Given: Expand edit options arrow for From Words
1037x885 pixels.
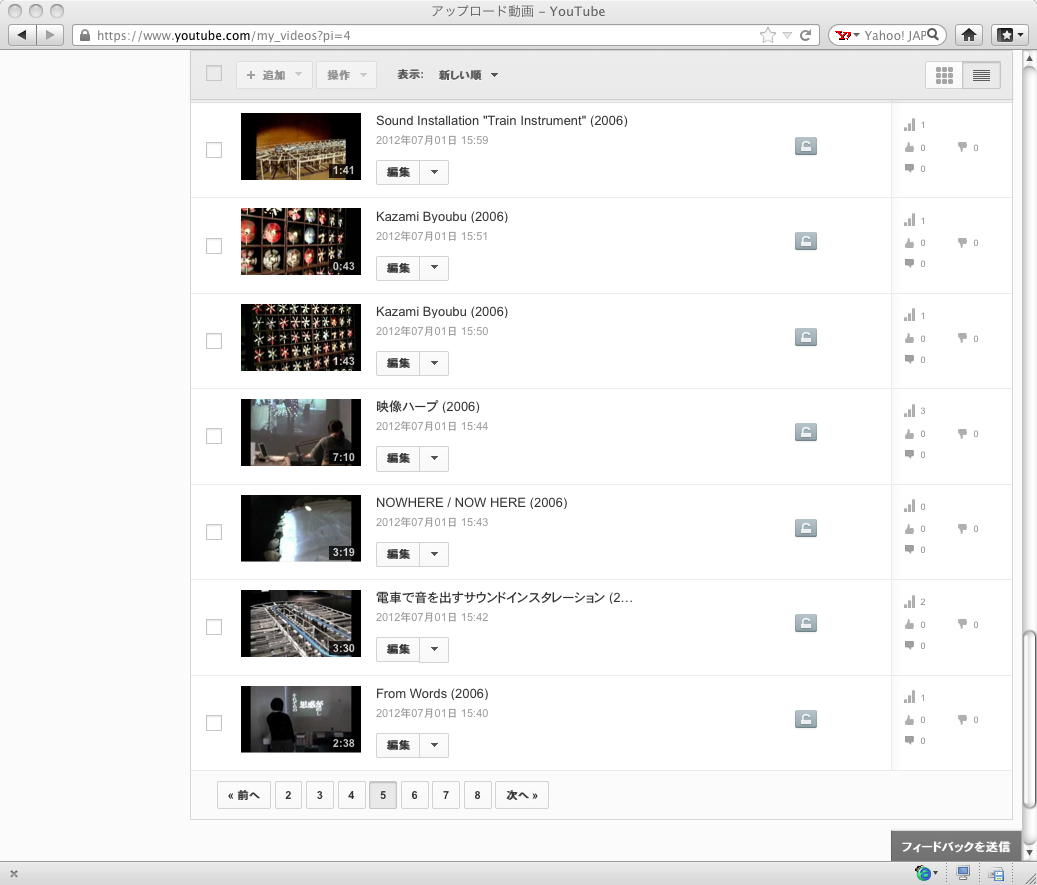Looking at the screenshot, I should coord(434,745).
